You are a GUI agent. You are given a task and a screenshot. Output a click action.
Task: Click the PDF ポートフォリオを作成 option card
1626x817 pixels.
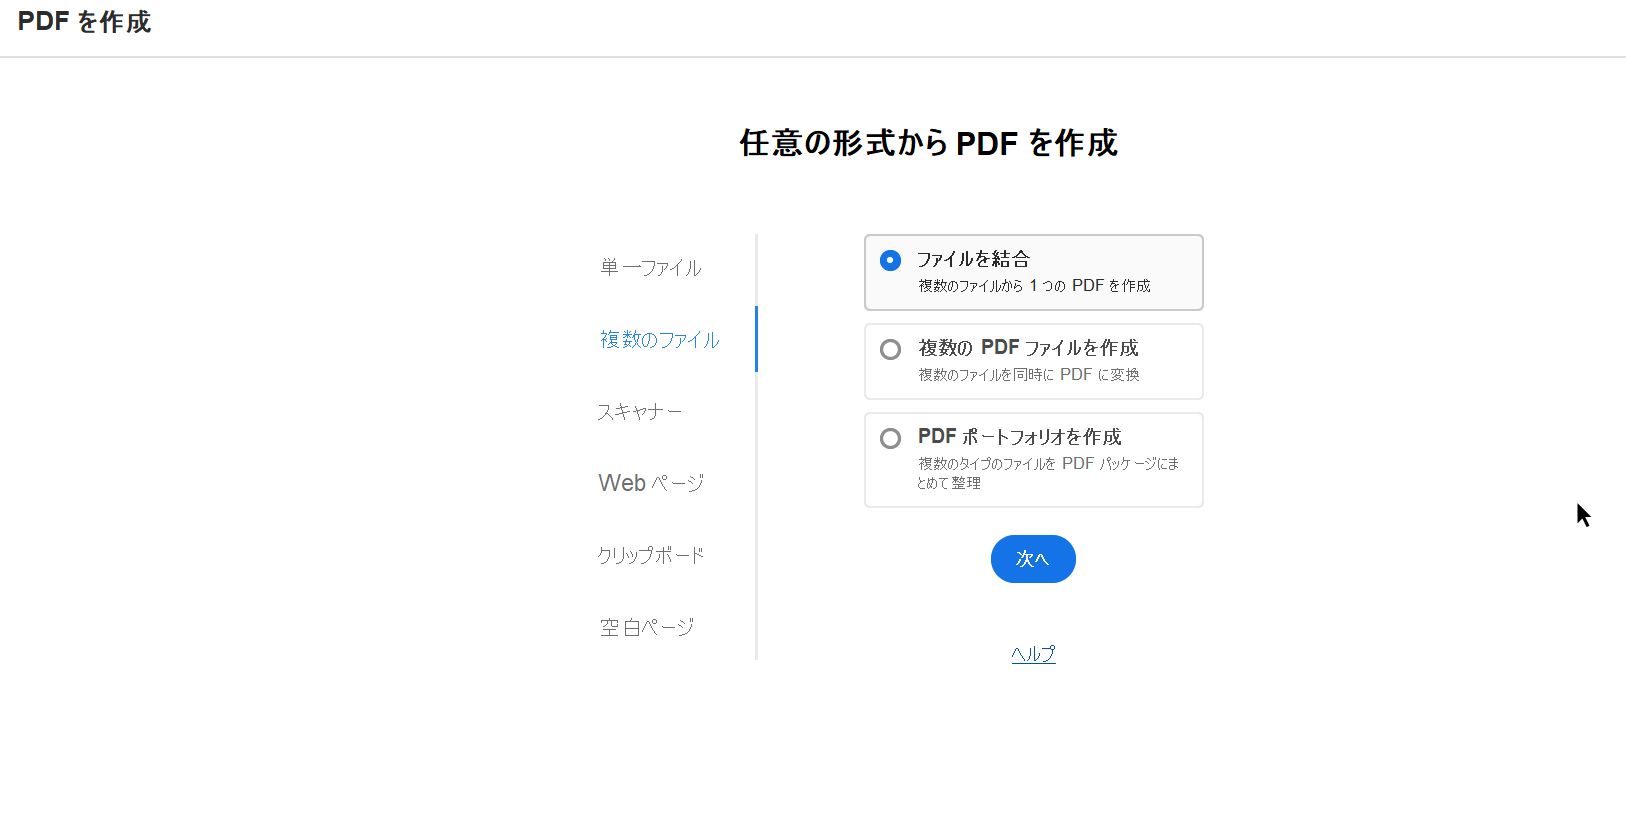pos(1033,459)
